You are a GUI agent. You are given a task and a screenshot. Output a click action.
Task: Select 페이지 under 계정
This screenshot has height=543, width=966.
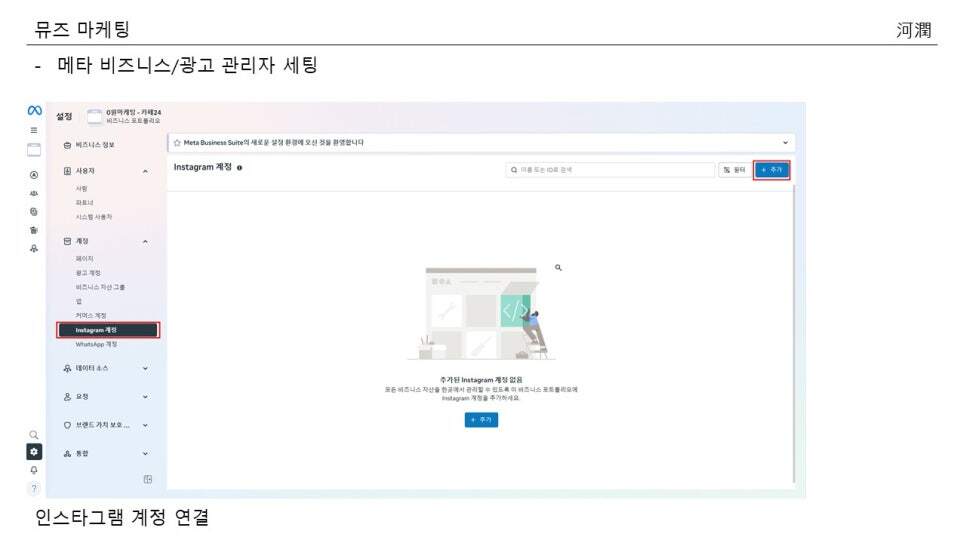point(84,258)
